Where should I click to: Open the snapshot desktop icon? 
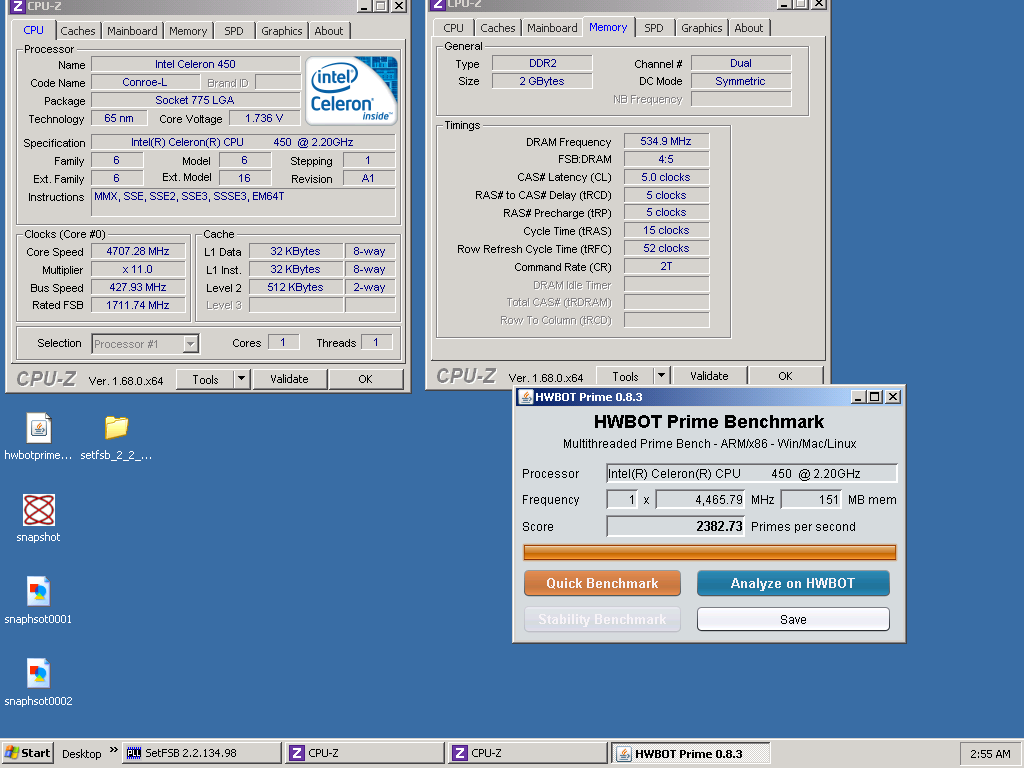(x=39, y=510)
